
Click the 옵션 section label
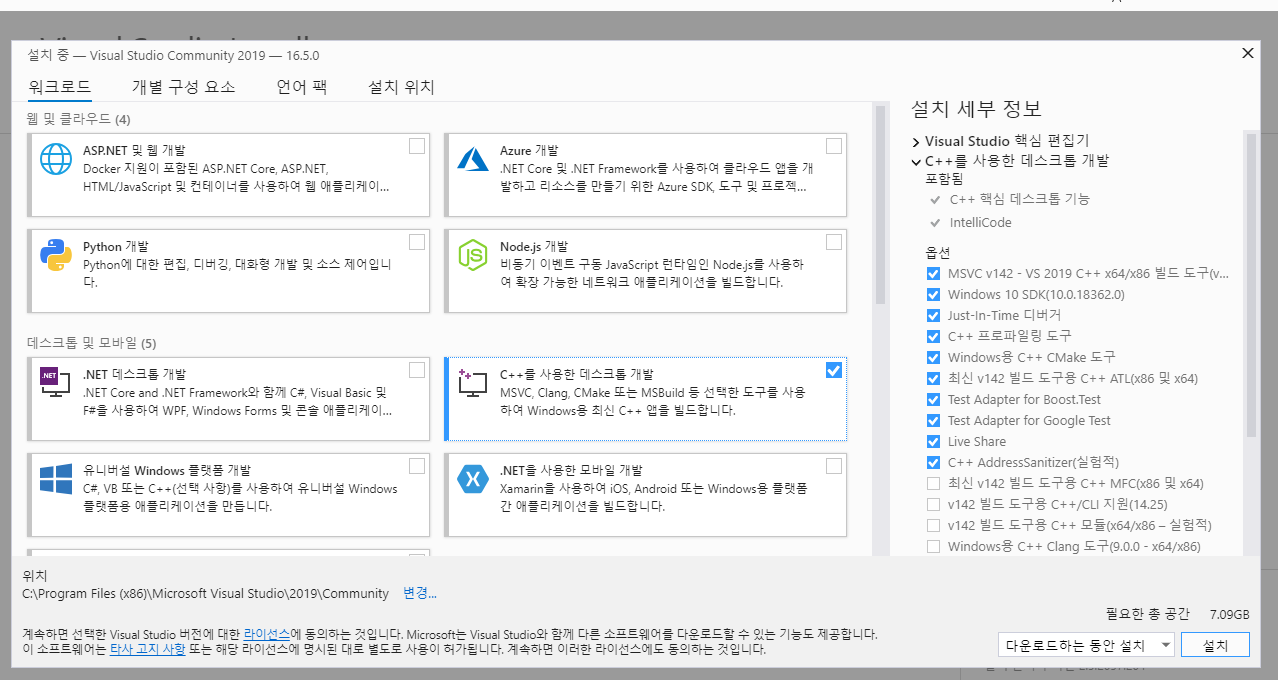click(937, 252)
